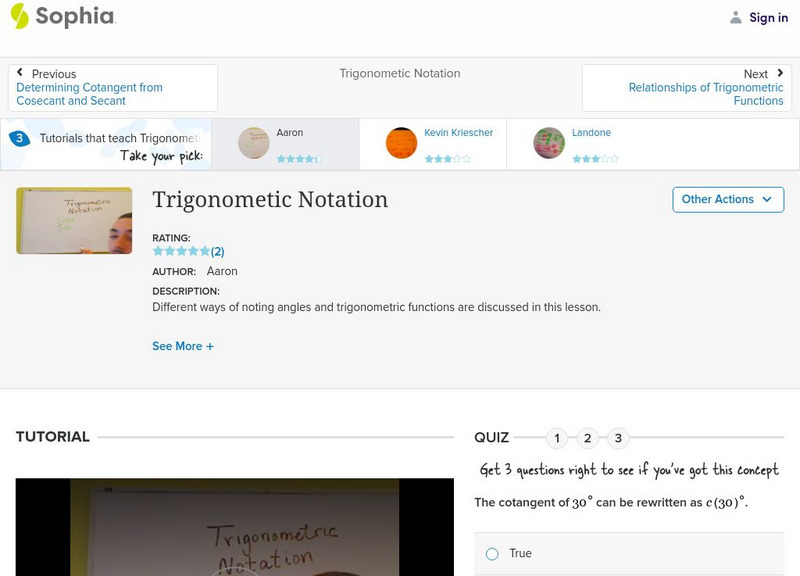Select the True answer option
The image size is (800, 576).
(x=491, y=553)
